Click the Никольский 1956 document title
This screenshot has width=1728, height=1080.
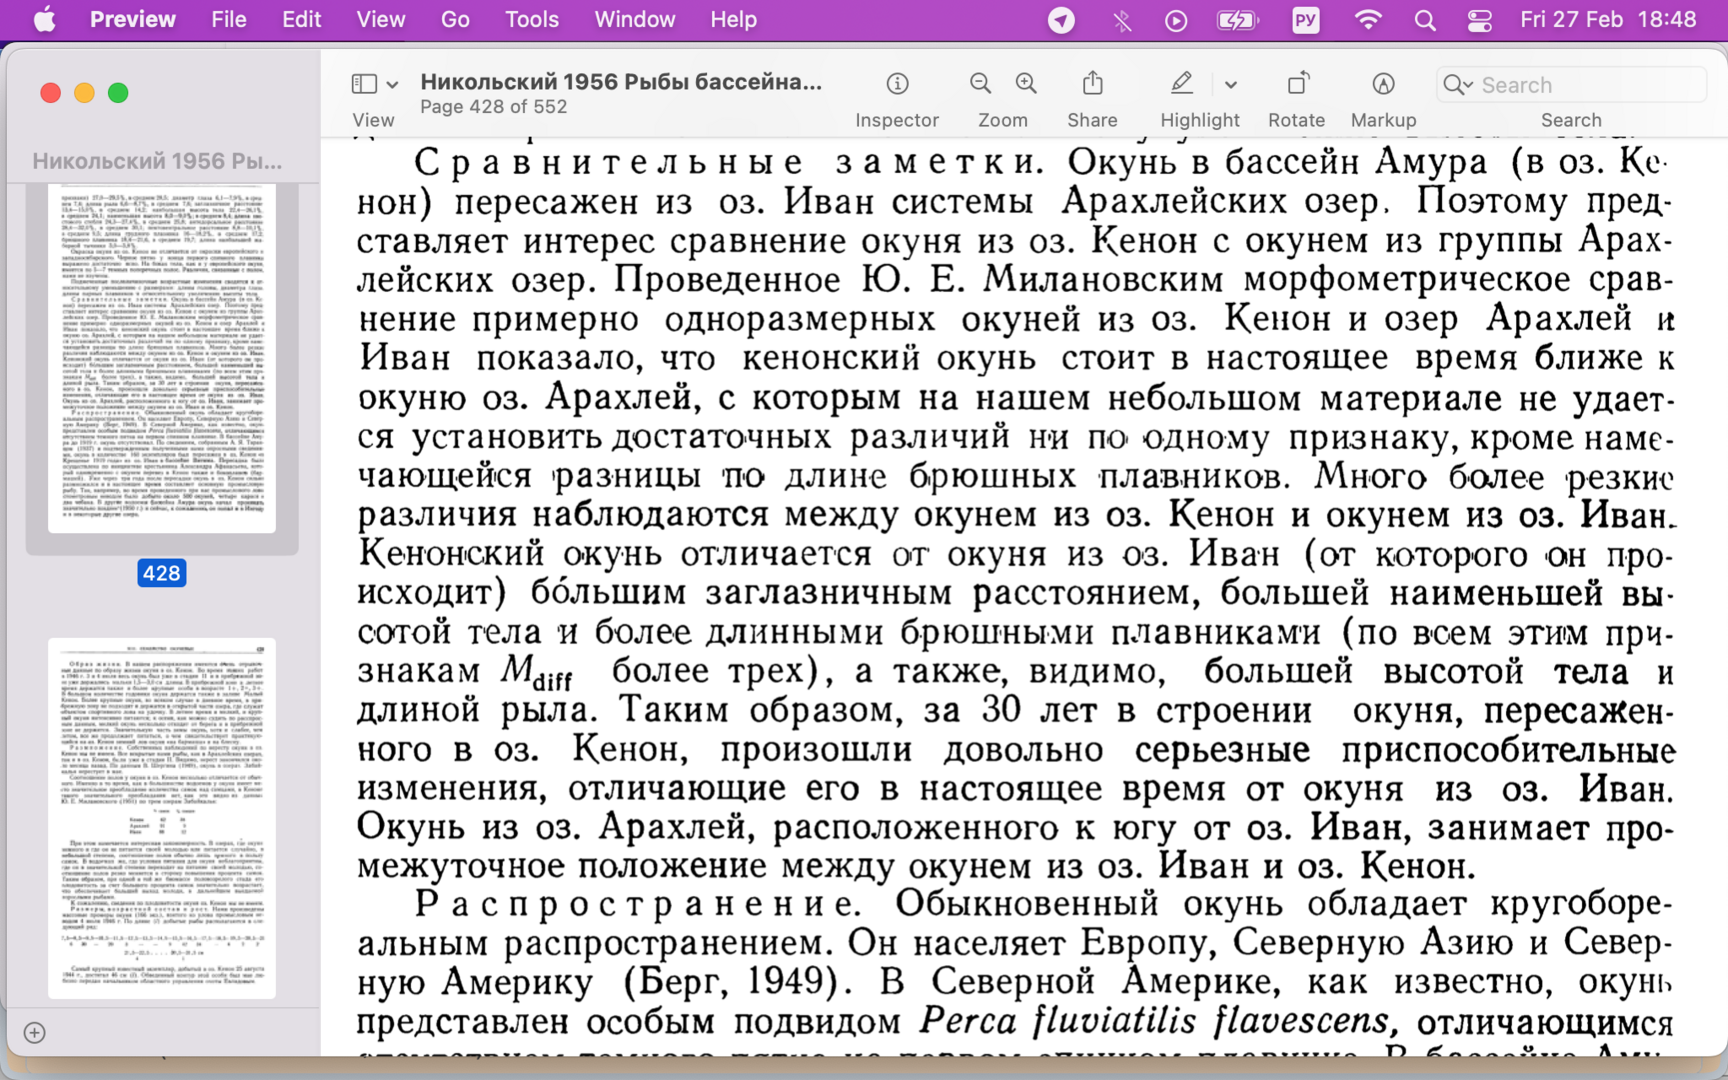[x=620, y=82]
